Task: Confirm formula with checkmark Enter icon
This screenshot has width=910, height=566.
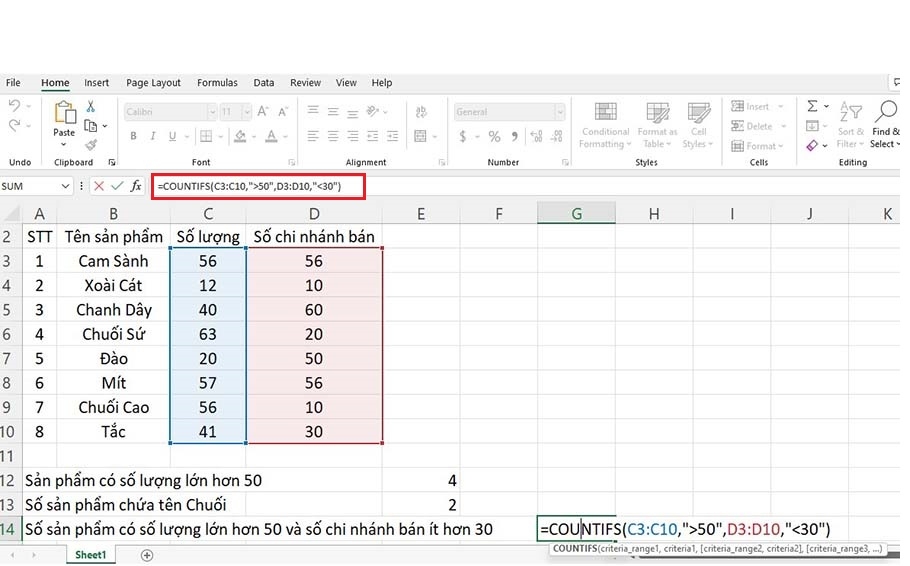Action: point(117,186)
